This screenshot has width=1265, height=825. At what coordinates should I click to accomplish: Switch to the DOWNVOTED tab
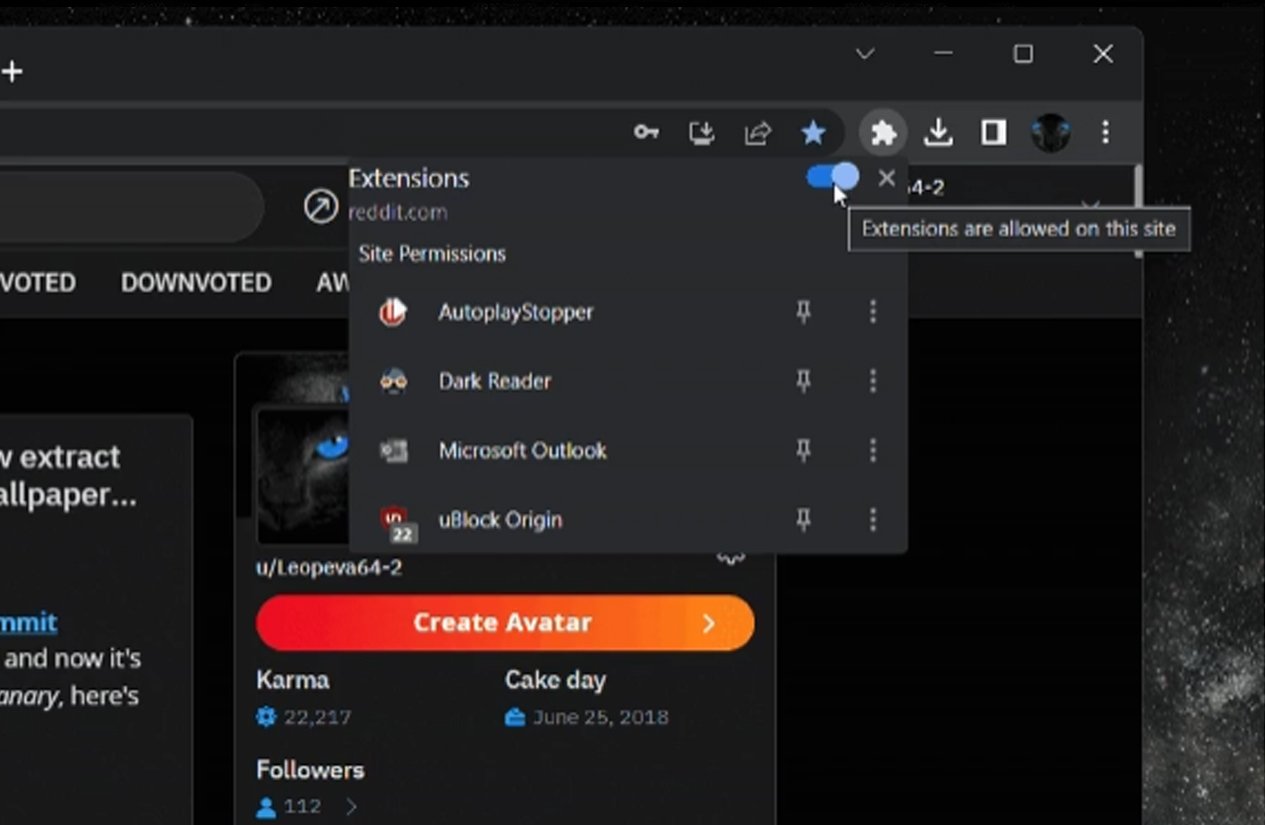coord(196,283)
